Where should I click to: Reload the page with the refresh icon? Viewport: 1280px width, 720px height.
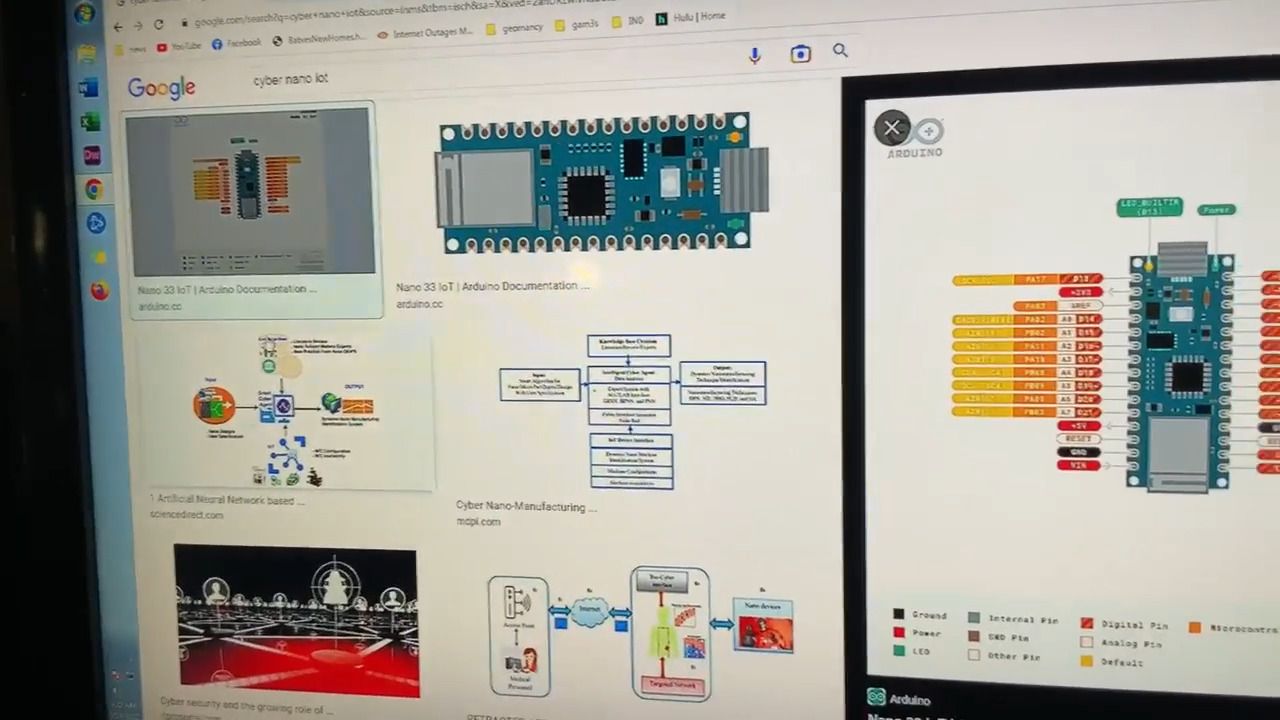click(158, 25)
